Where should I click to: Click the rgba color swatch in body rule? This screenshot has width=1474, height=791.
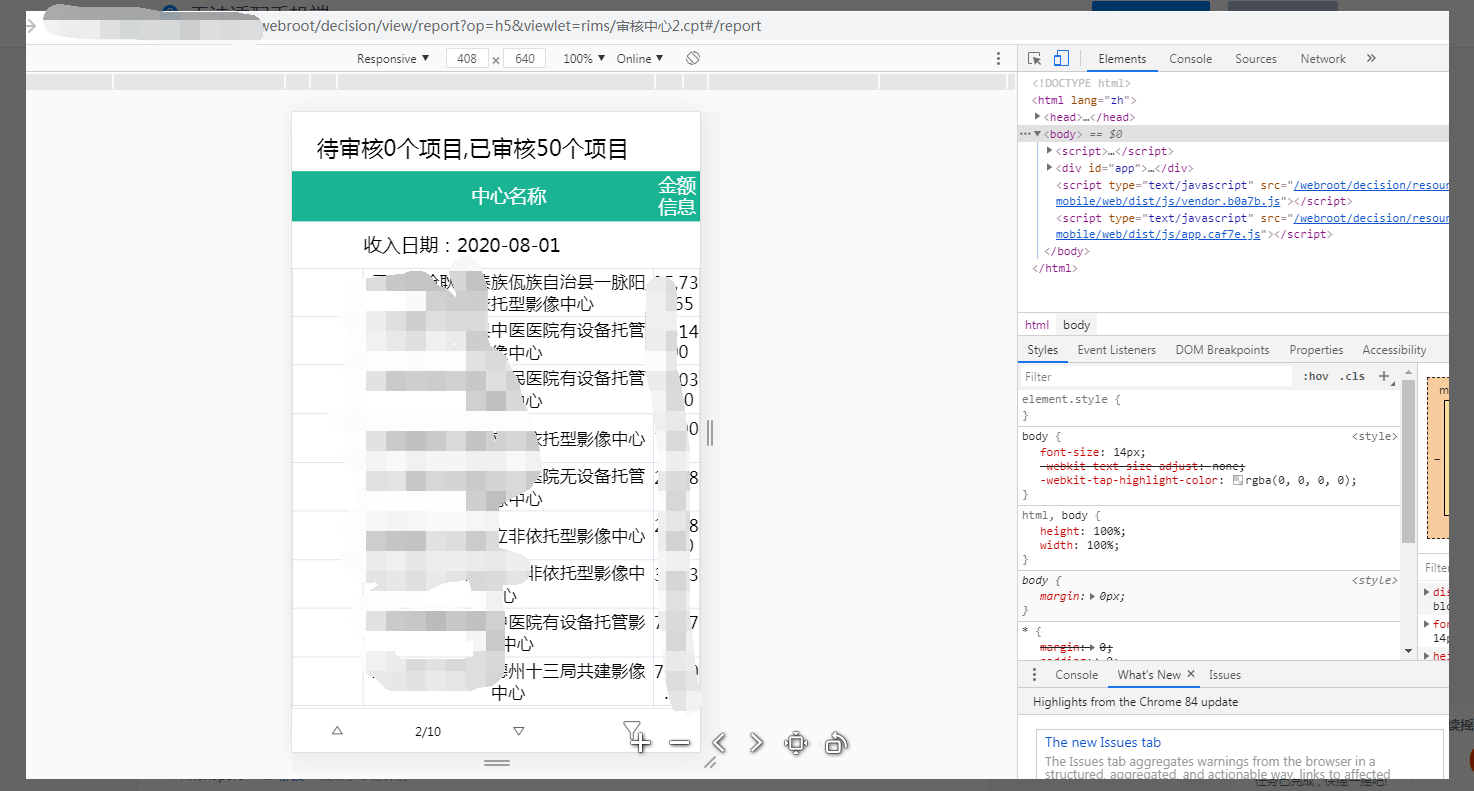click(x=1238, y=481)
